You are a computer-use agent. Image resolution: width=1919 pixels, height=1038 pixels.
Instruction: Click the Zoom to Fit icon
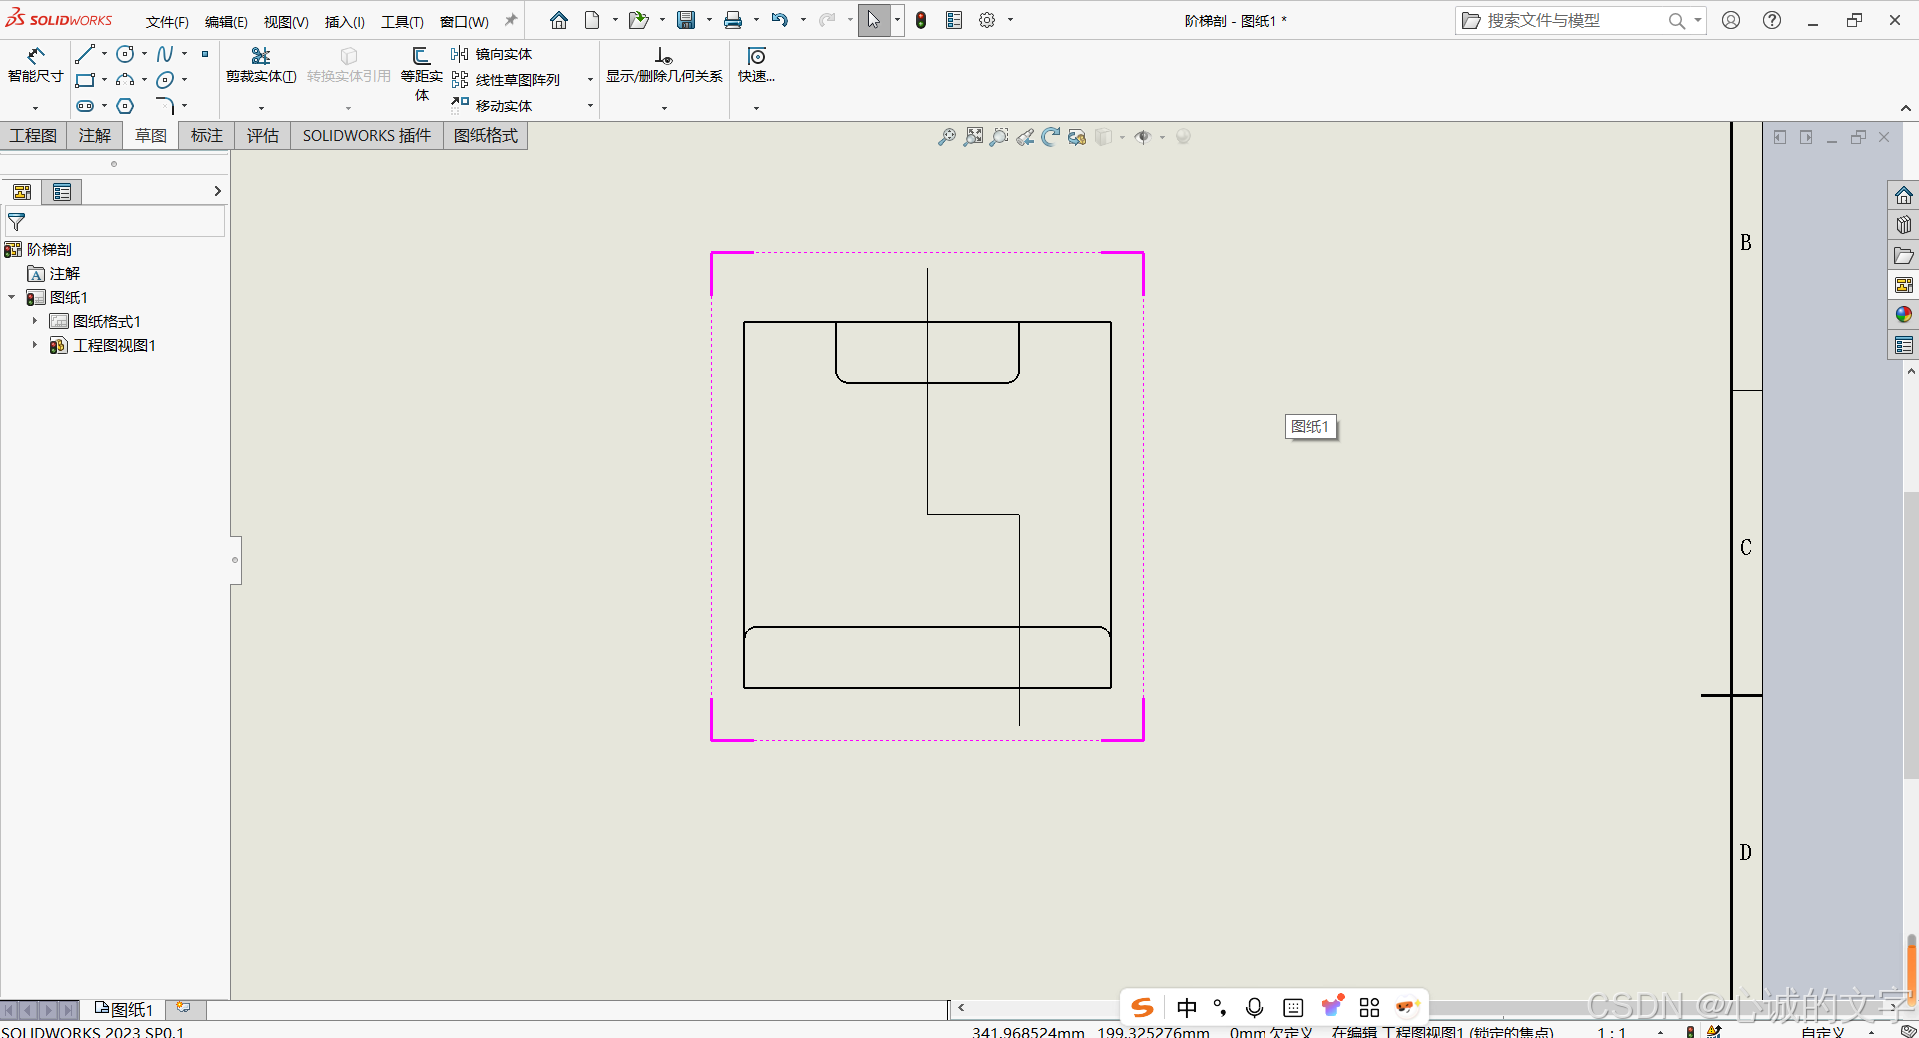point(973,137)
